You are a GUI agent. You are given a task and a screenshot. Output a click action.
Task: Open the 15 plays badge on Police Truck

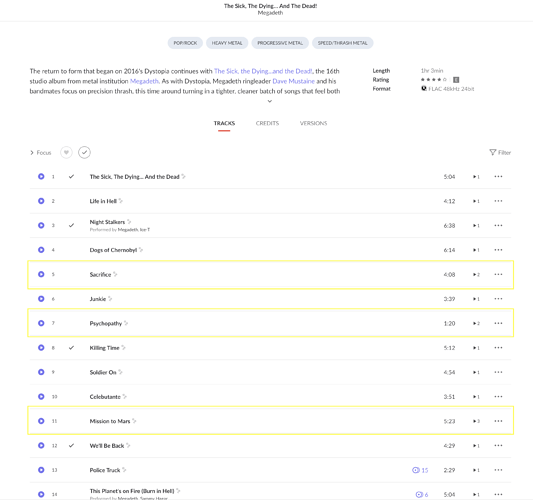click(420, 470)
